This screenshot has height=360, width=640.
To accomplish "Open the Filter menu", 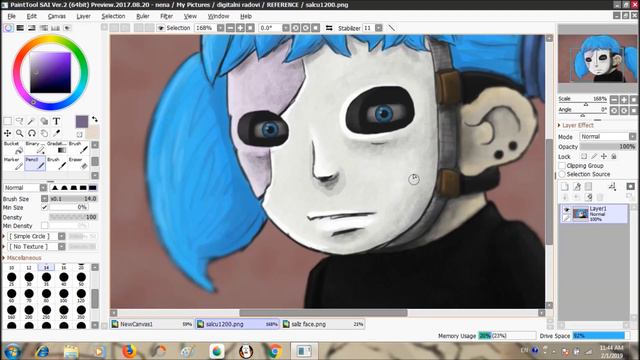I will coord(166,16).
